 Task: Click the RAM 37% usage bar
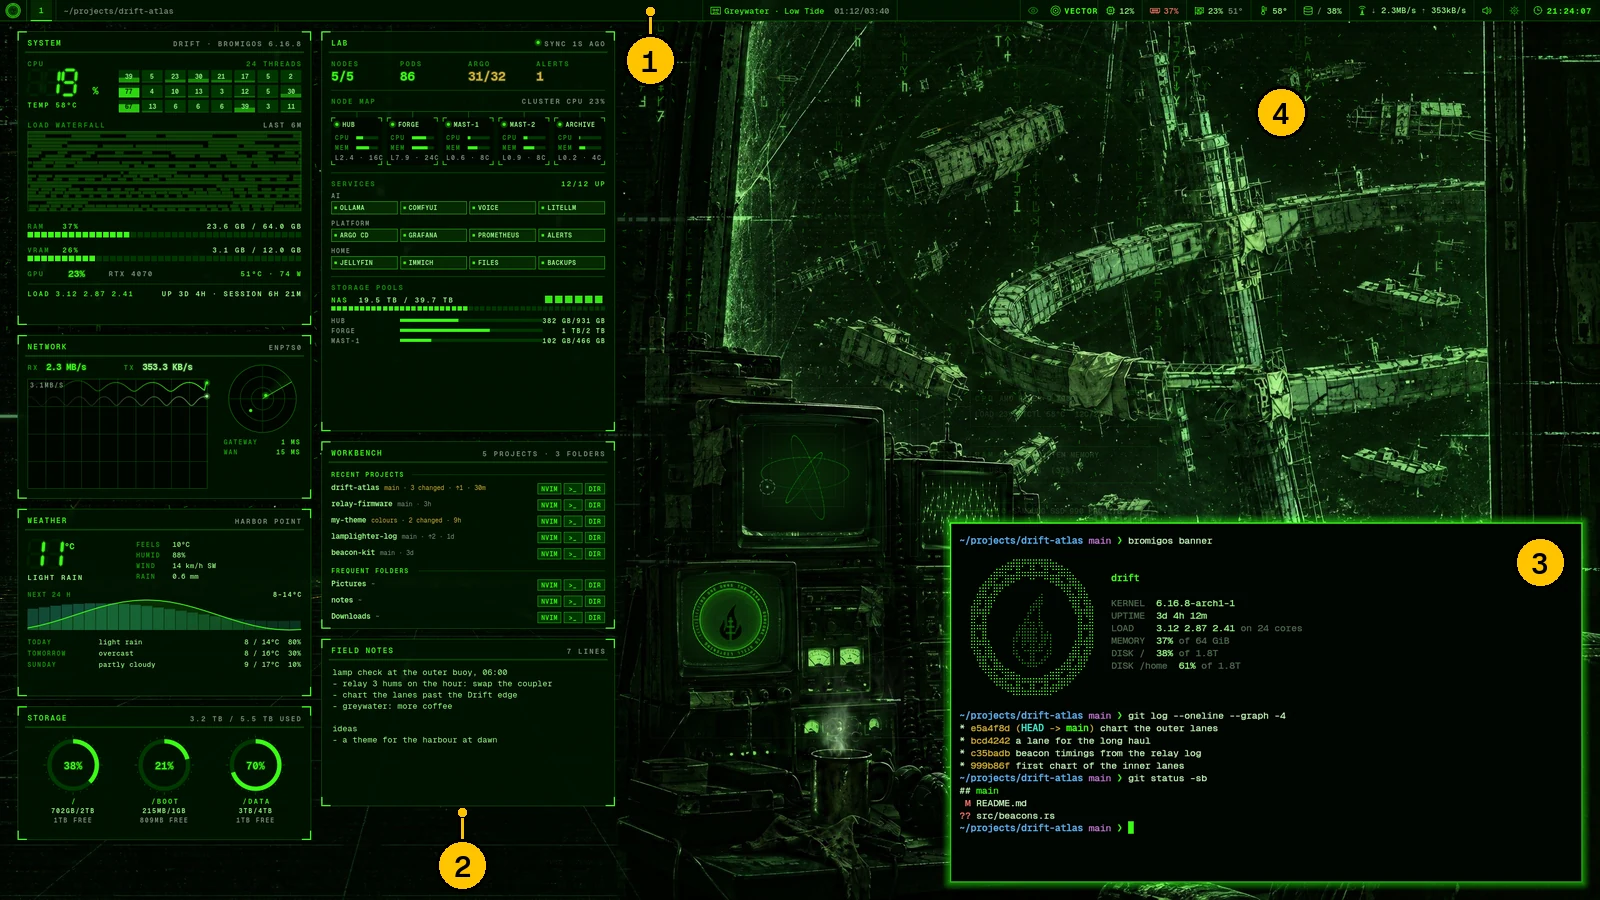(x=164, y=235)
